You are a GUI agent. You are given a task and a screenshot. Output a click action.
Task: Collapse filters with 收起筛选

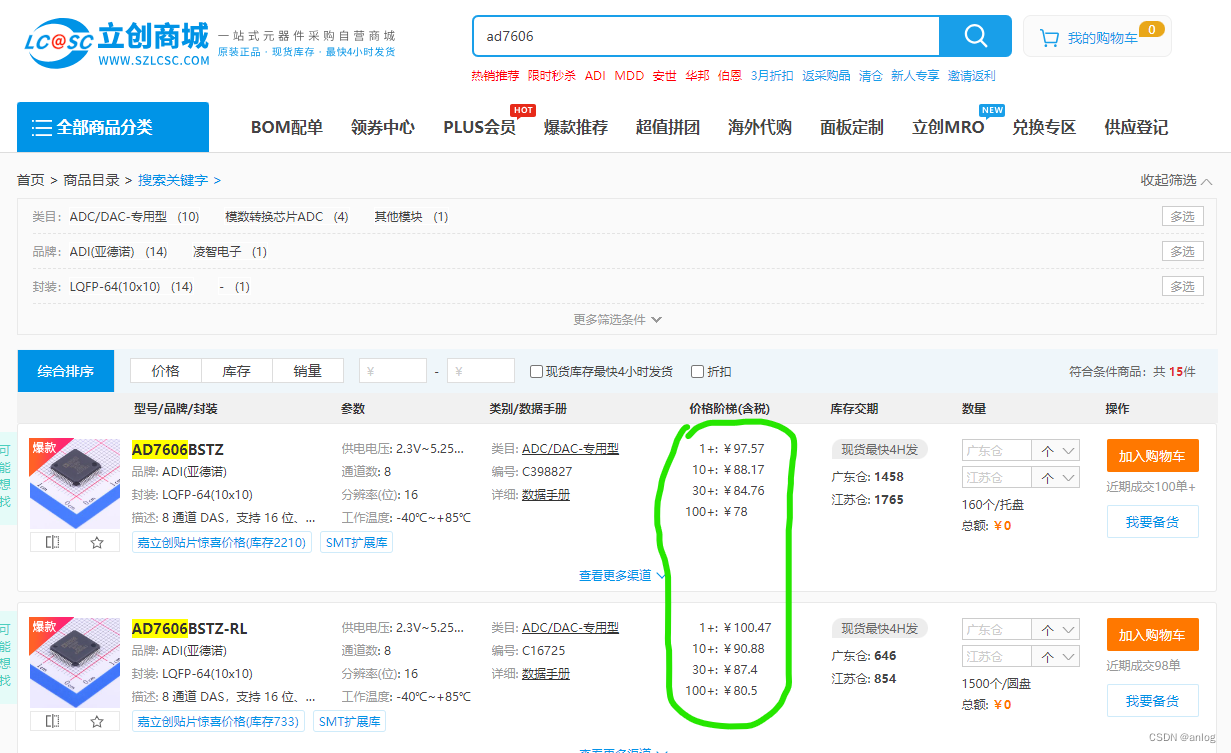1177,180
